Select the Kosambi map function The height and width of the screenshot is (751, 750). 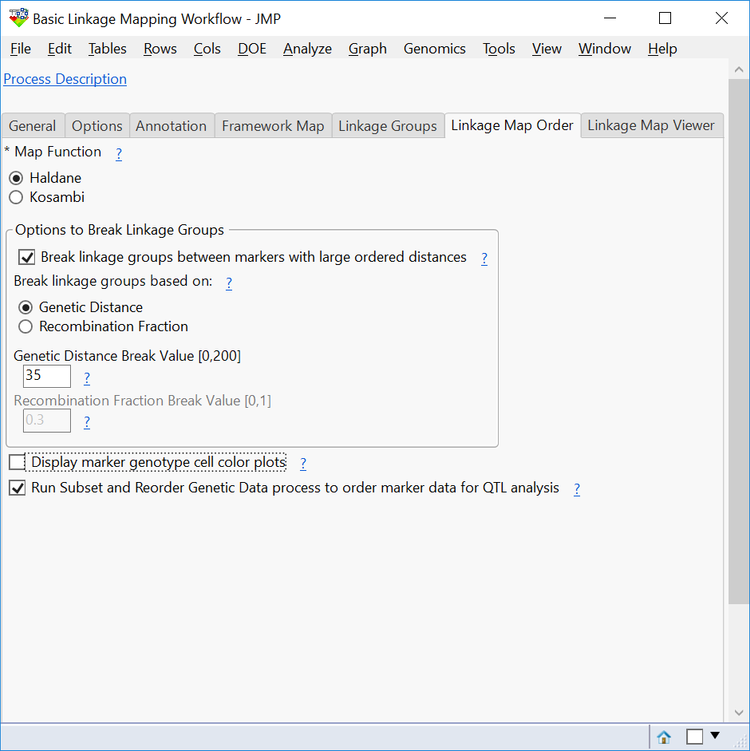16,197
